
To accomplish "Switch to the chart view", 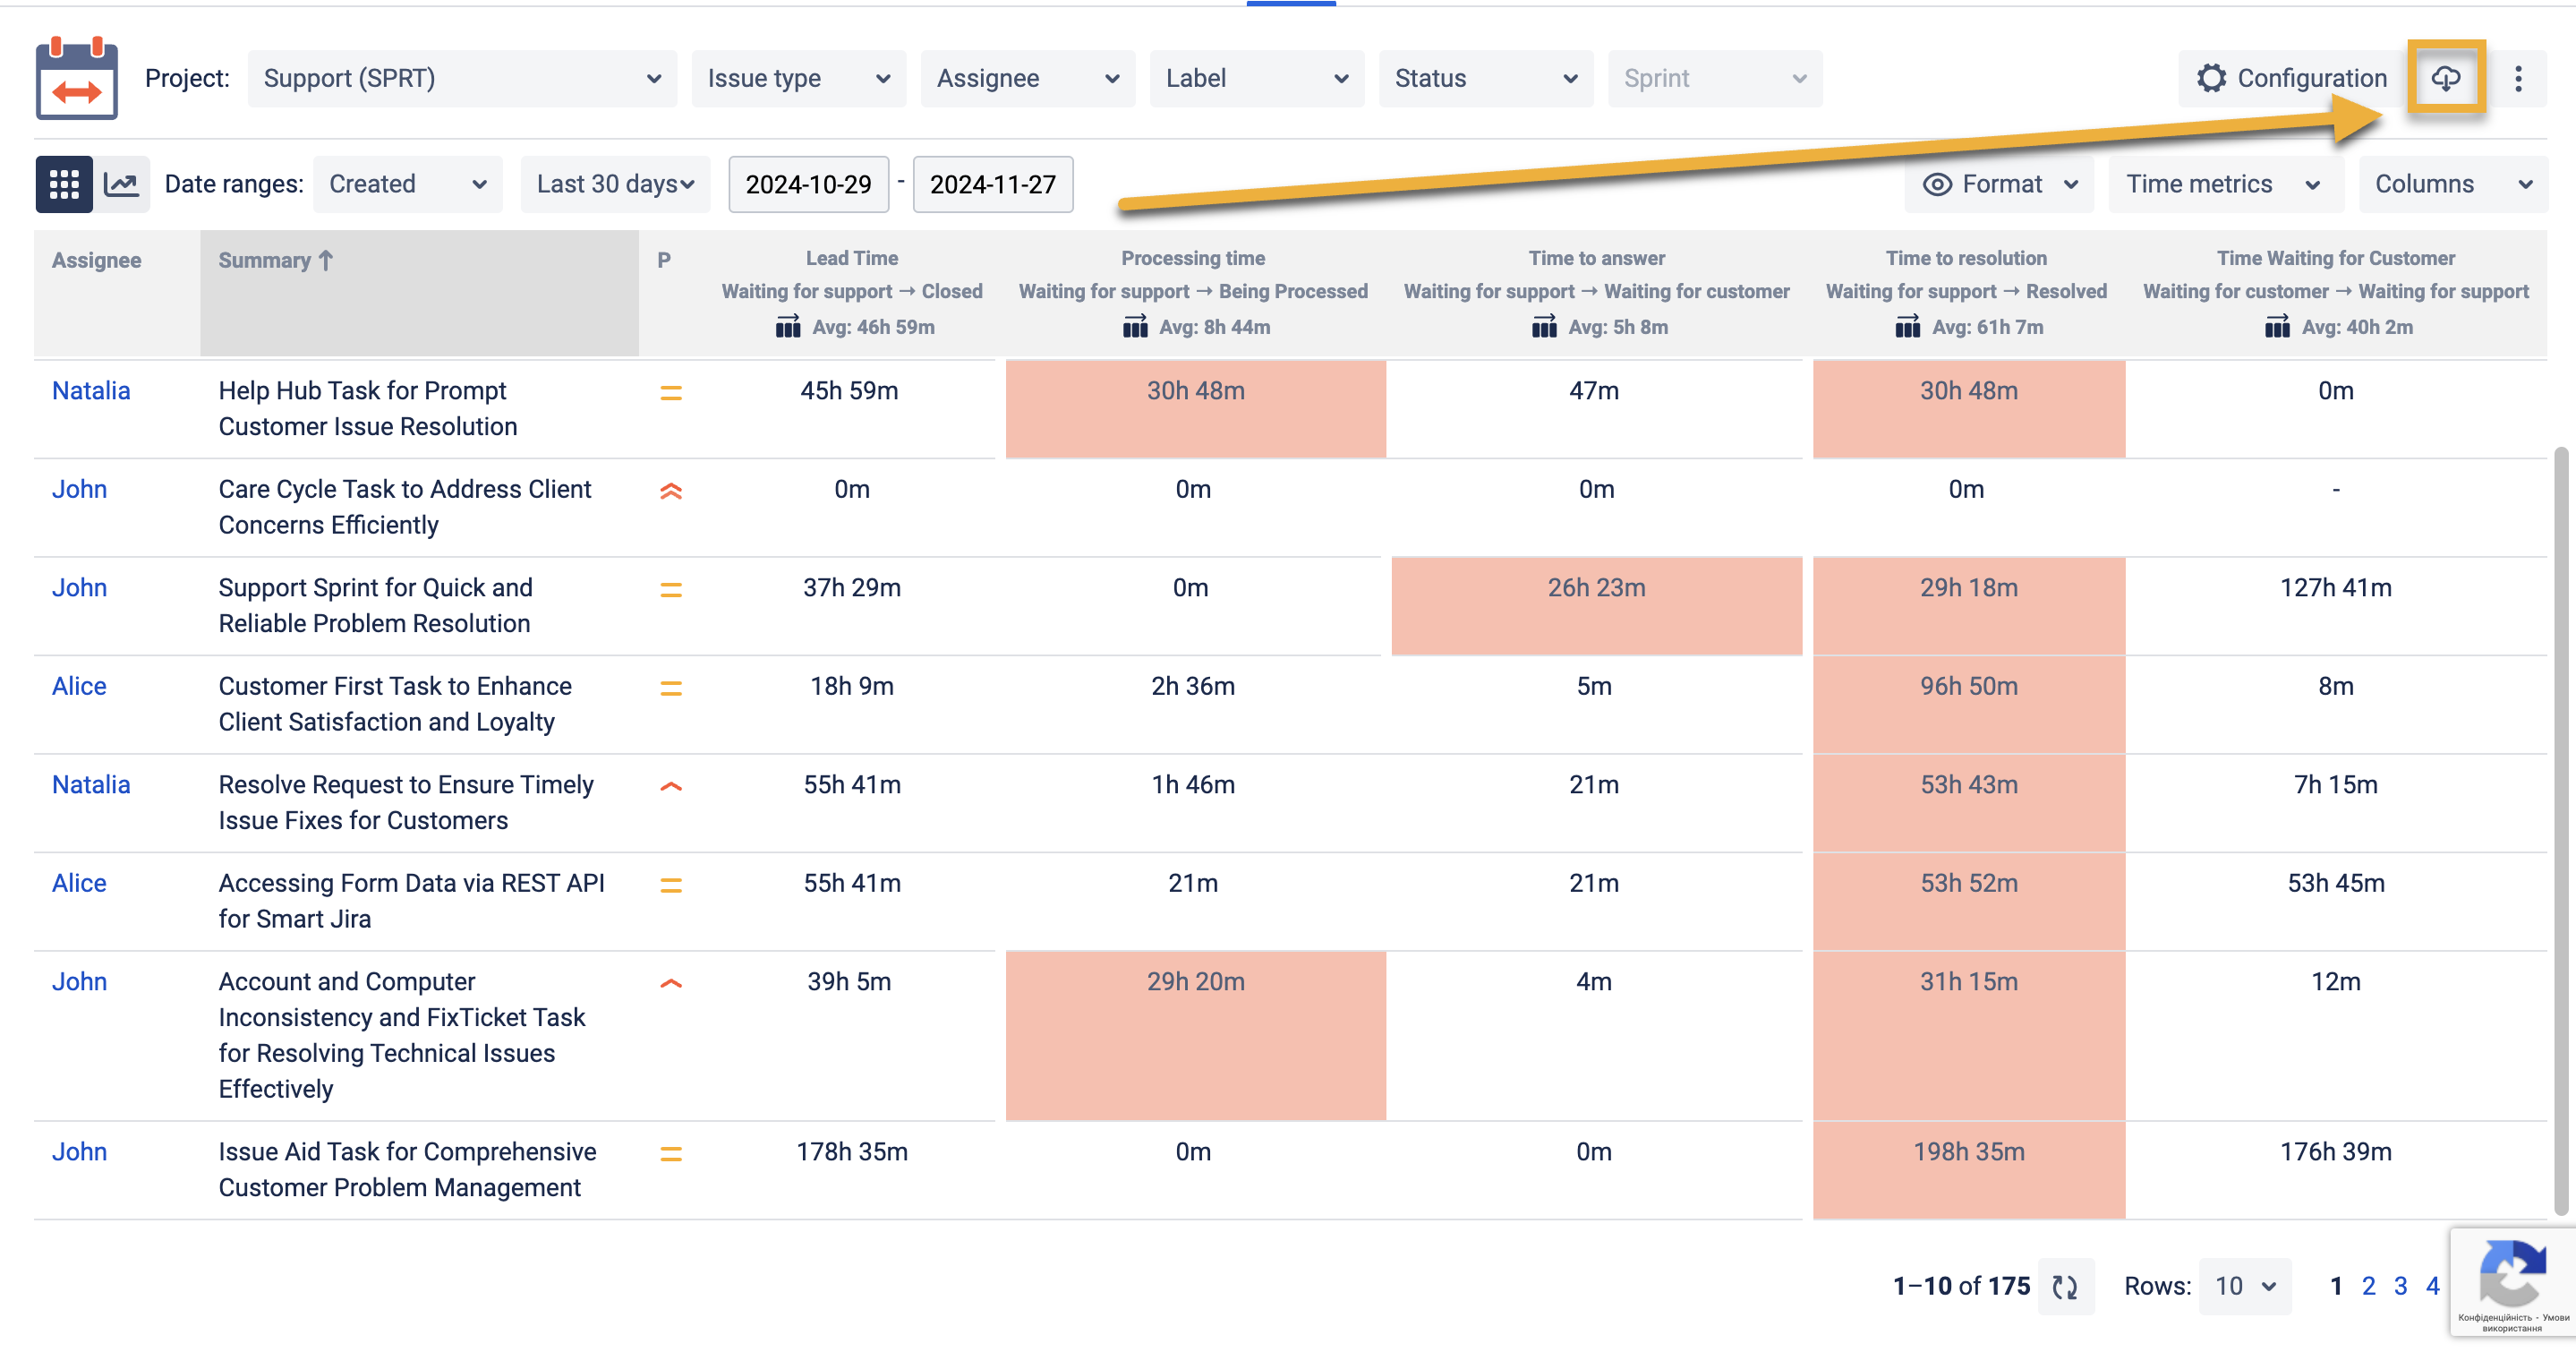I will tap(121, 184).
